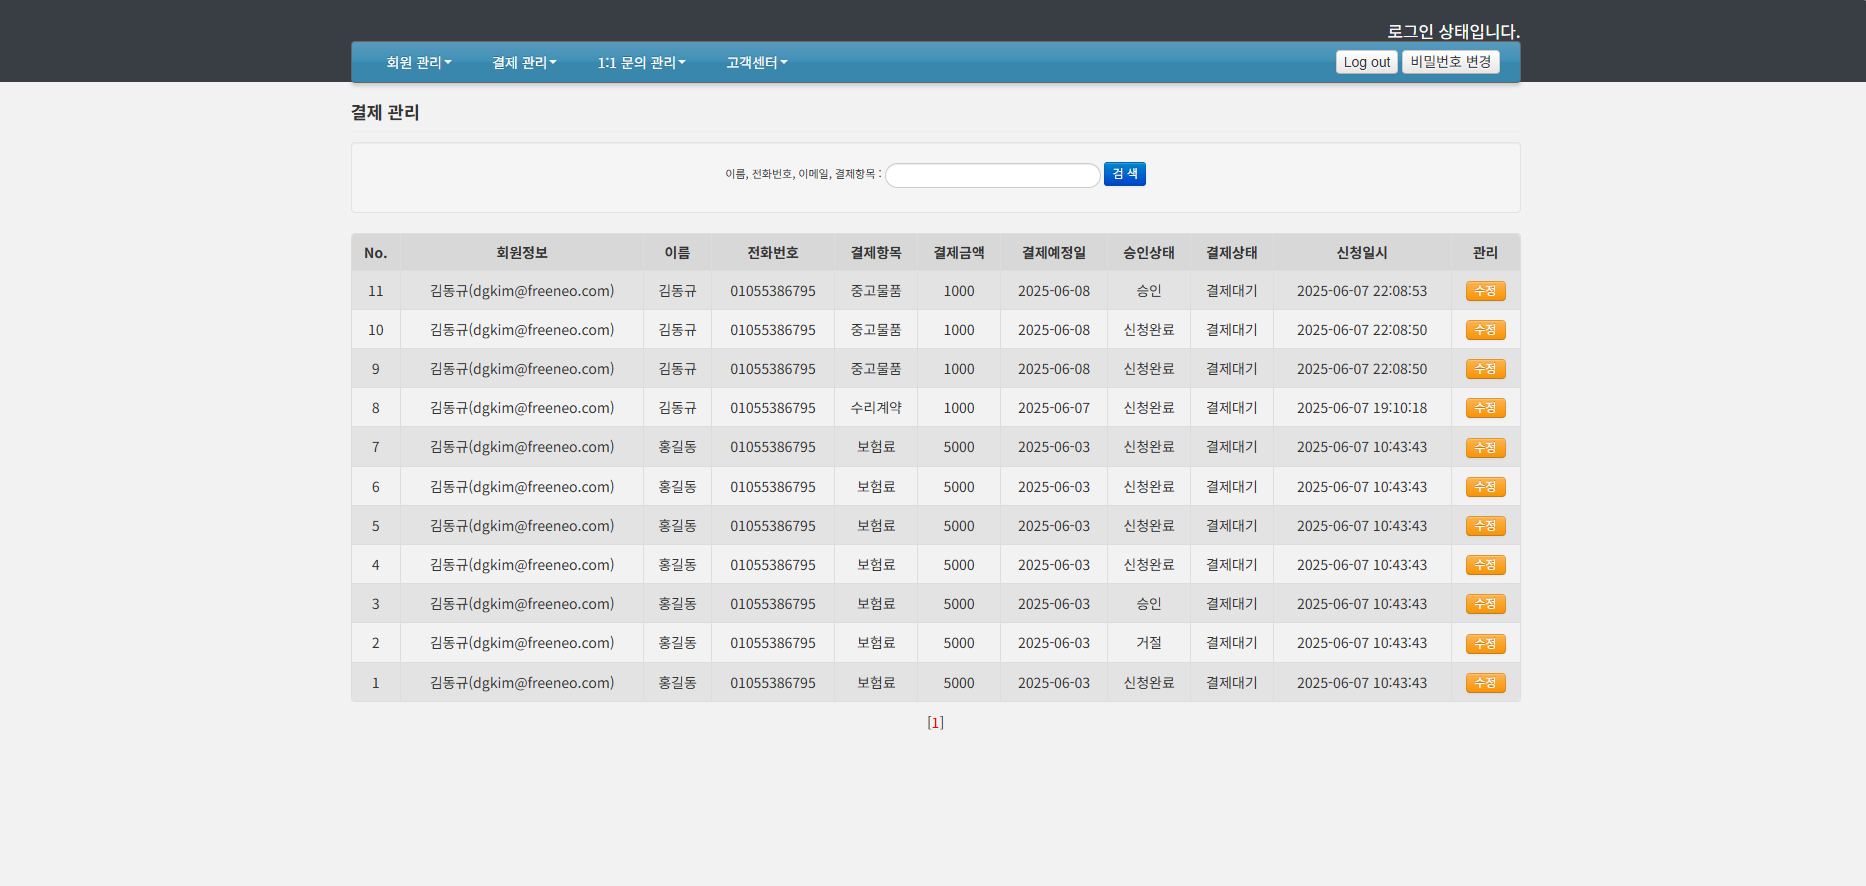1866x886 pixels.
Task: Click the 결제상태 column header
Action: click(1232, 253)
